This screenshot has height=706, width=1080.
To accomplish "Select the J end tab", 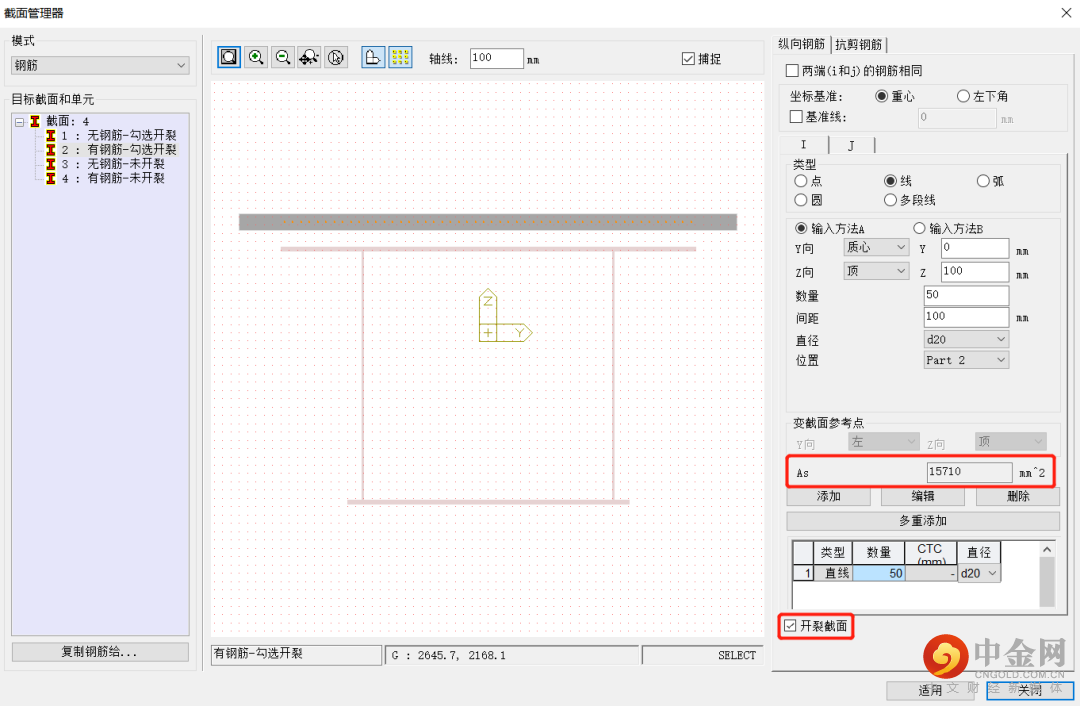I will click(851, 145).
